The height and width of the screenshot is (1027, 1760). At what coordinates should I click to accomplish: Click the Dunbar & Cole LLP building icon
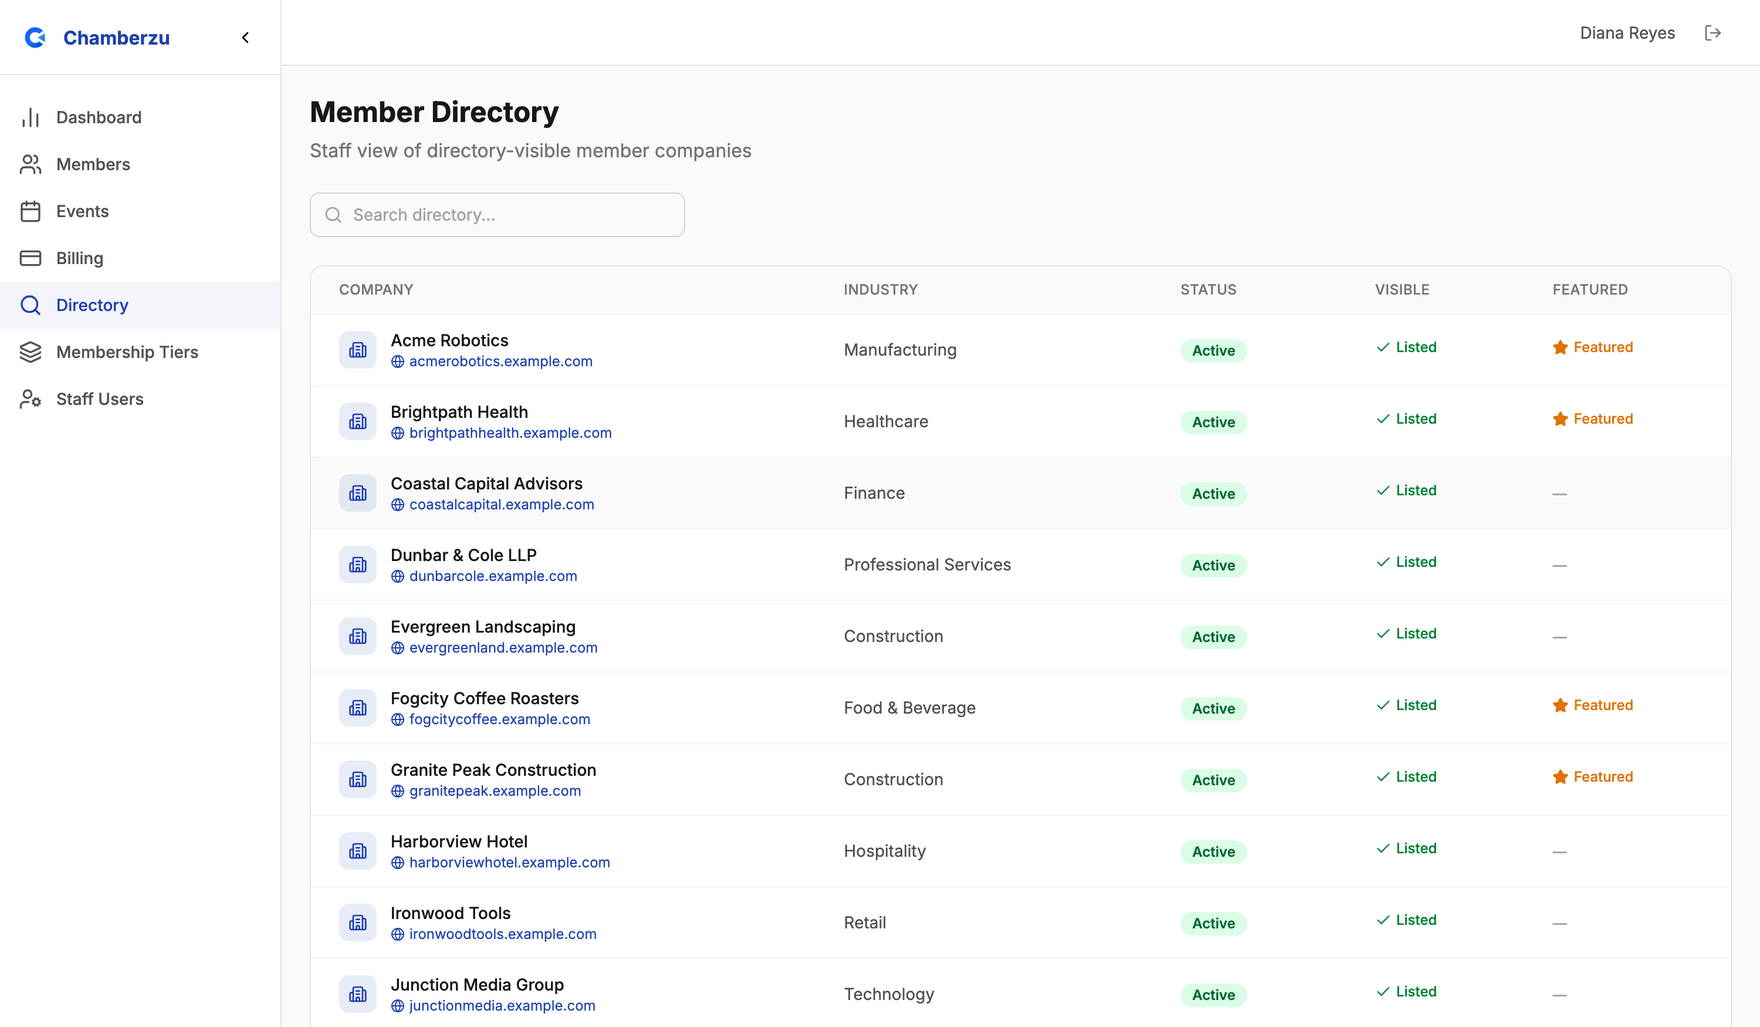[358, 565]
